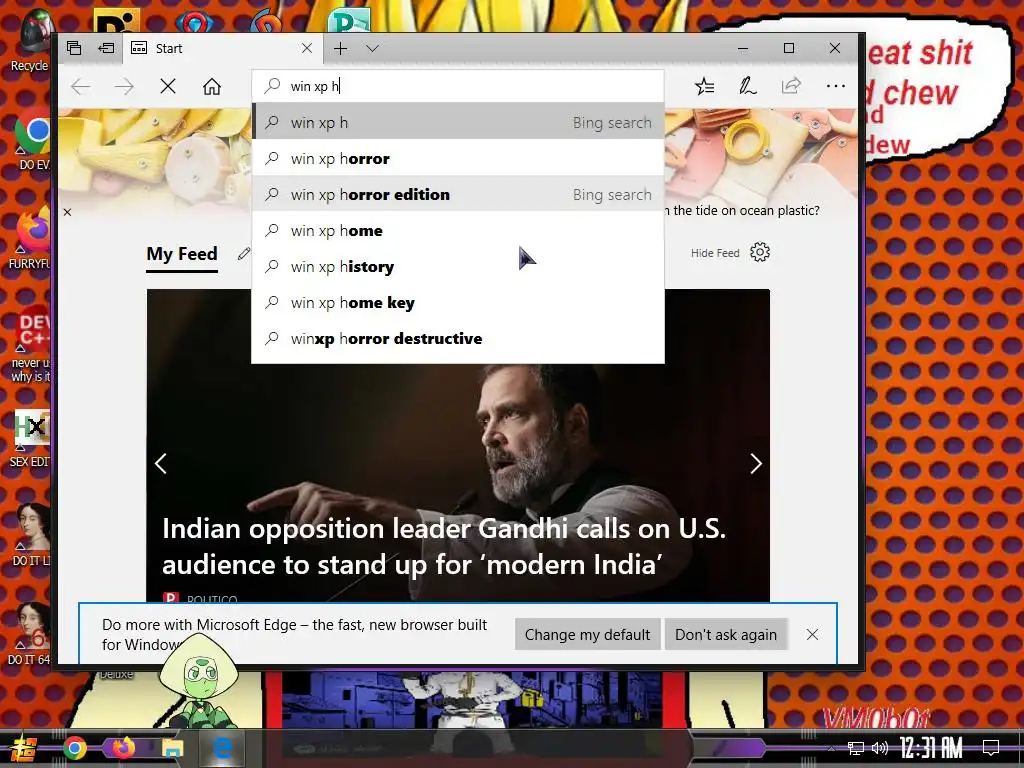Go back with the back arrow
This screenshot has height=768, width=1024.
point(80,86)
